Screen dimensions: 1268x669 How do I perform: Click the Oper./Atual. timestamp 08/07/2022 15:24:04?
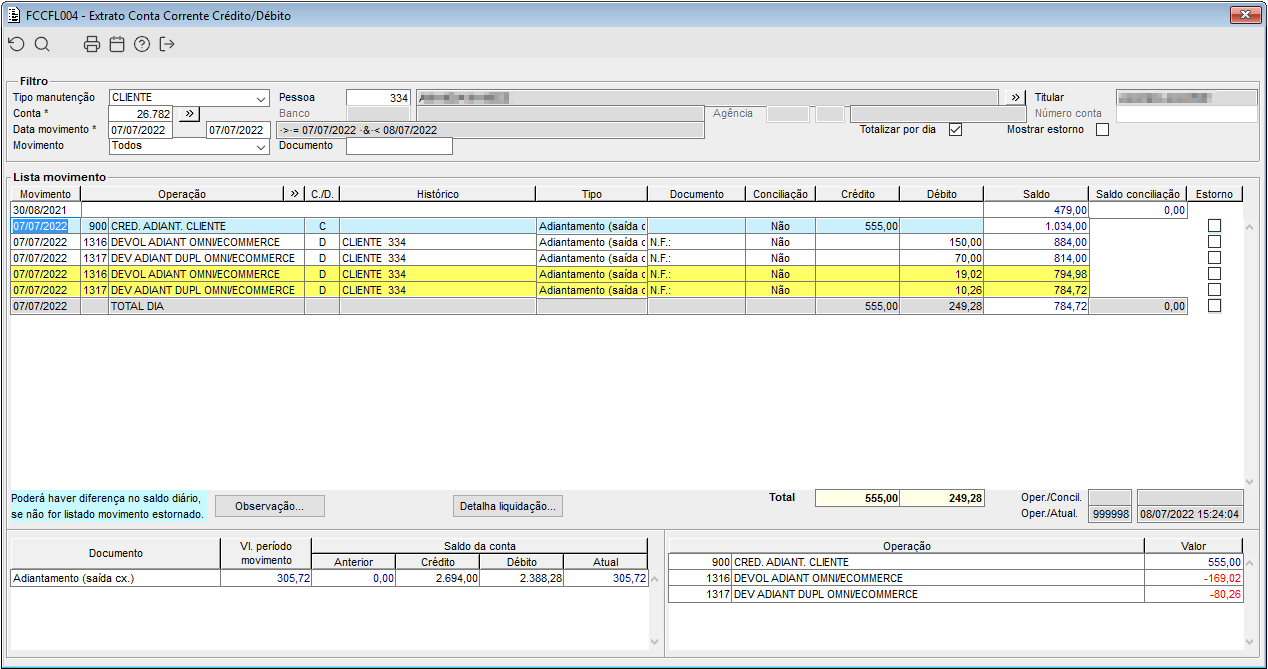point(1190,514)
